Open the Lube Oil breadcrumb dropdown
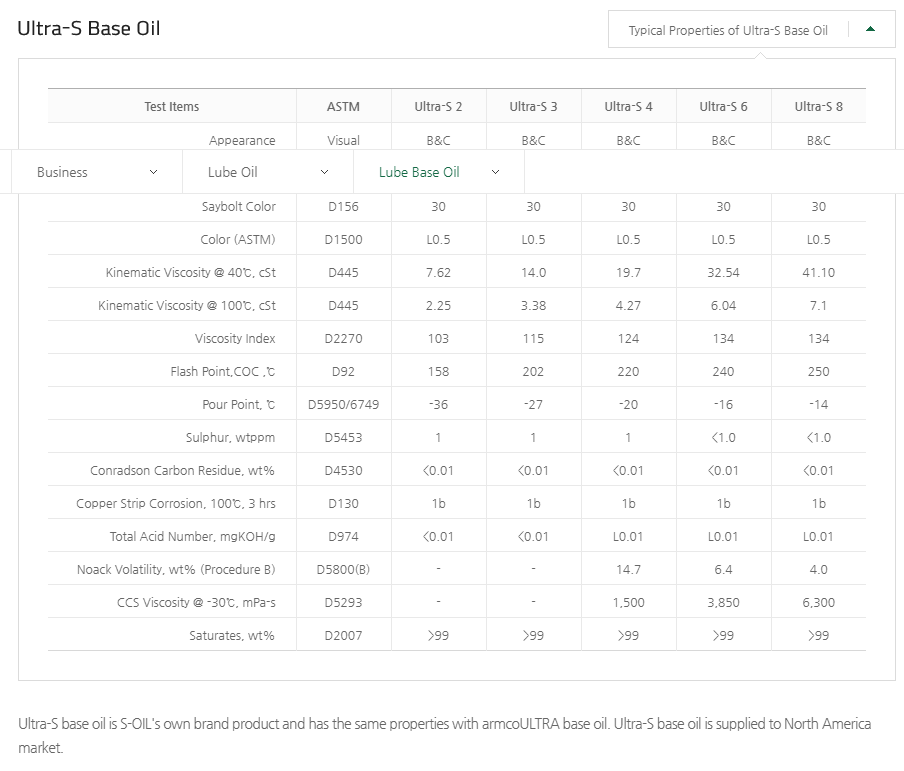904x771 pixels. [268, 172]
